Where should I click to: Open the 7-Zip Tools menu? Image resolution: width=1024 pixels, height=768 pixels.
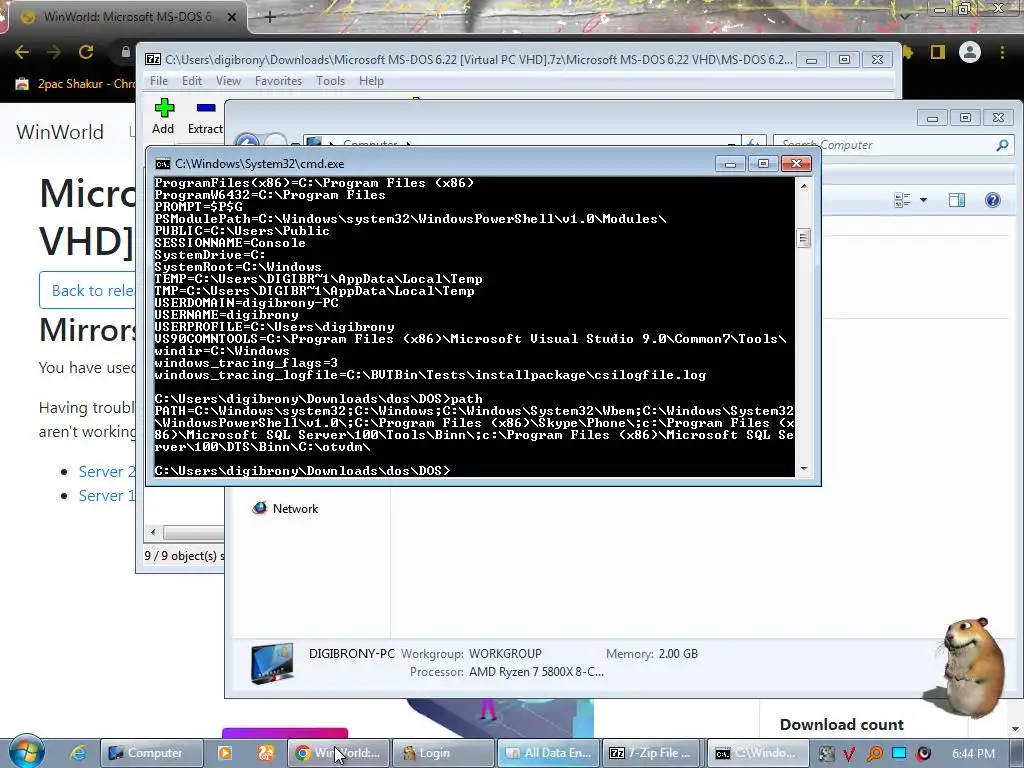330,81
